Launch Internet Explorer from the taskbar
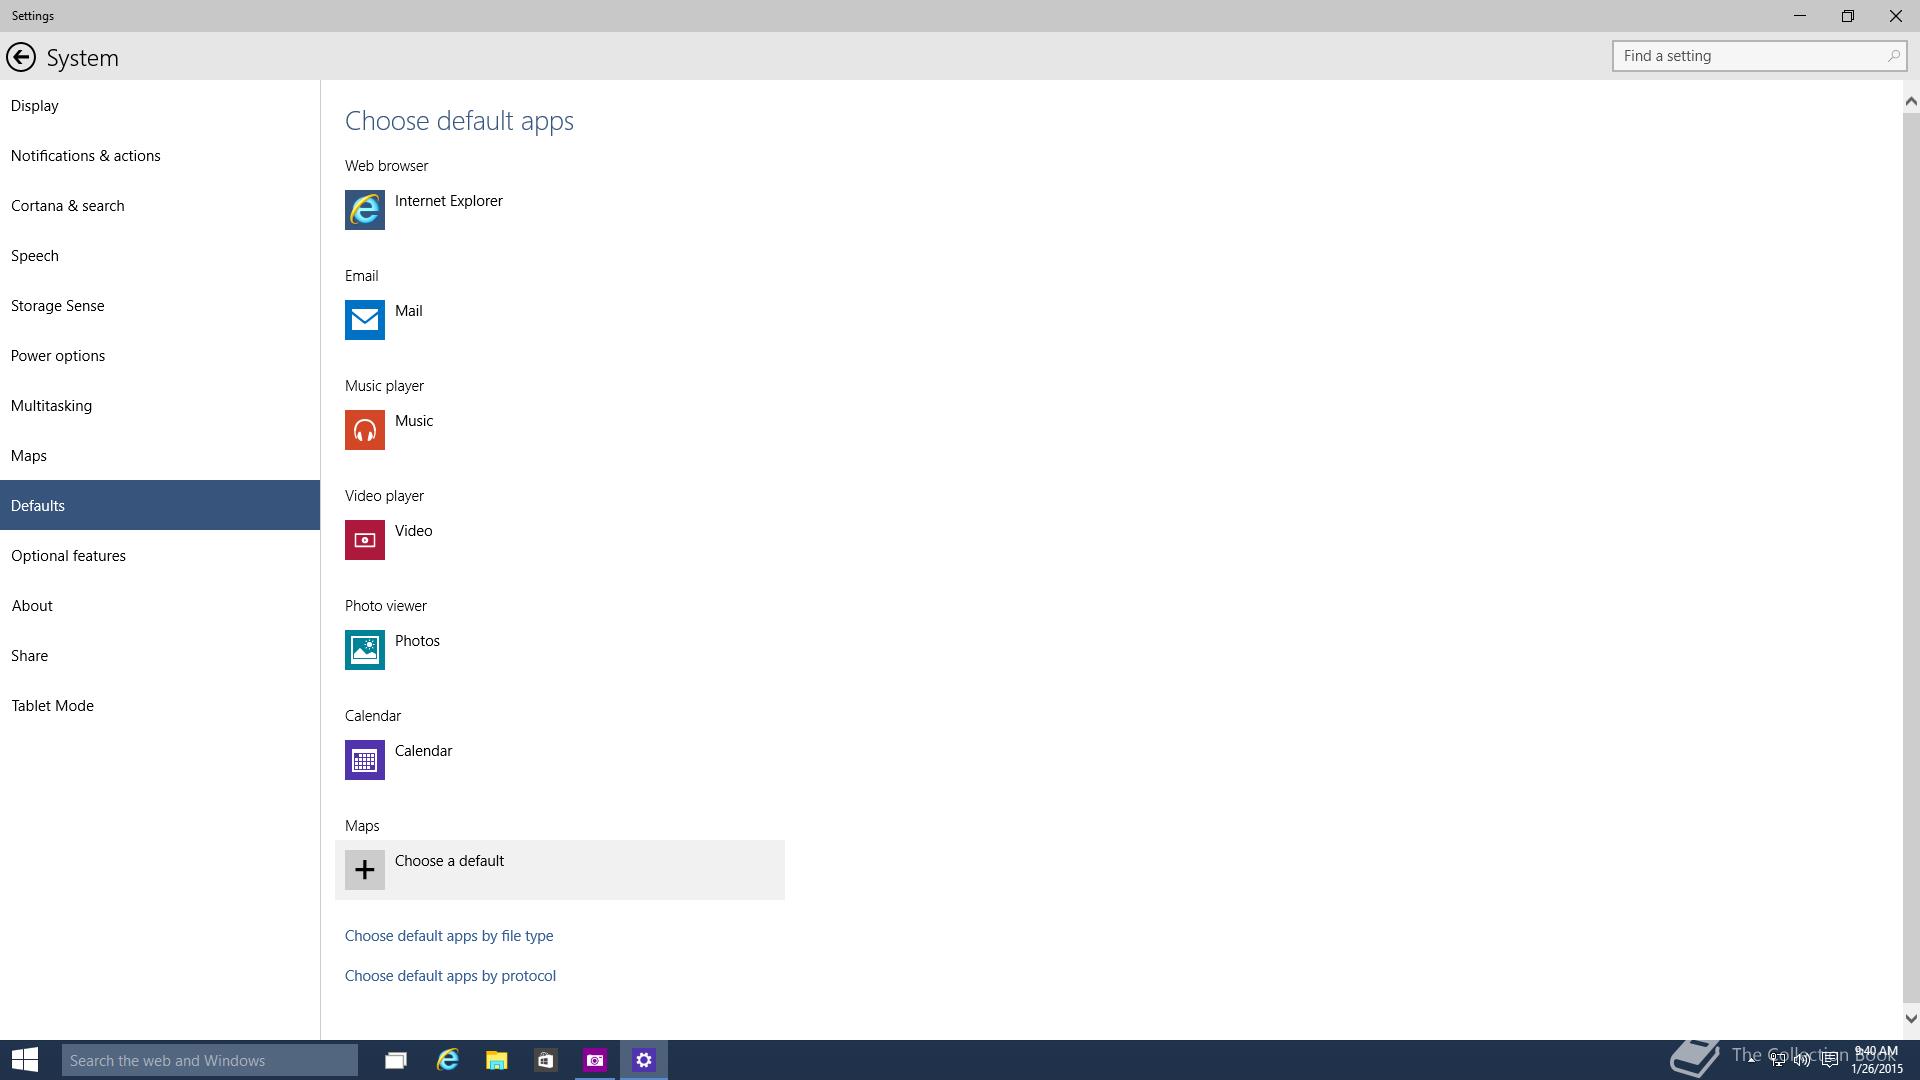This screenshot has width=1920, height=1080. 447,1060
